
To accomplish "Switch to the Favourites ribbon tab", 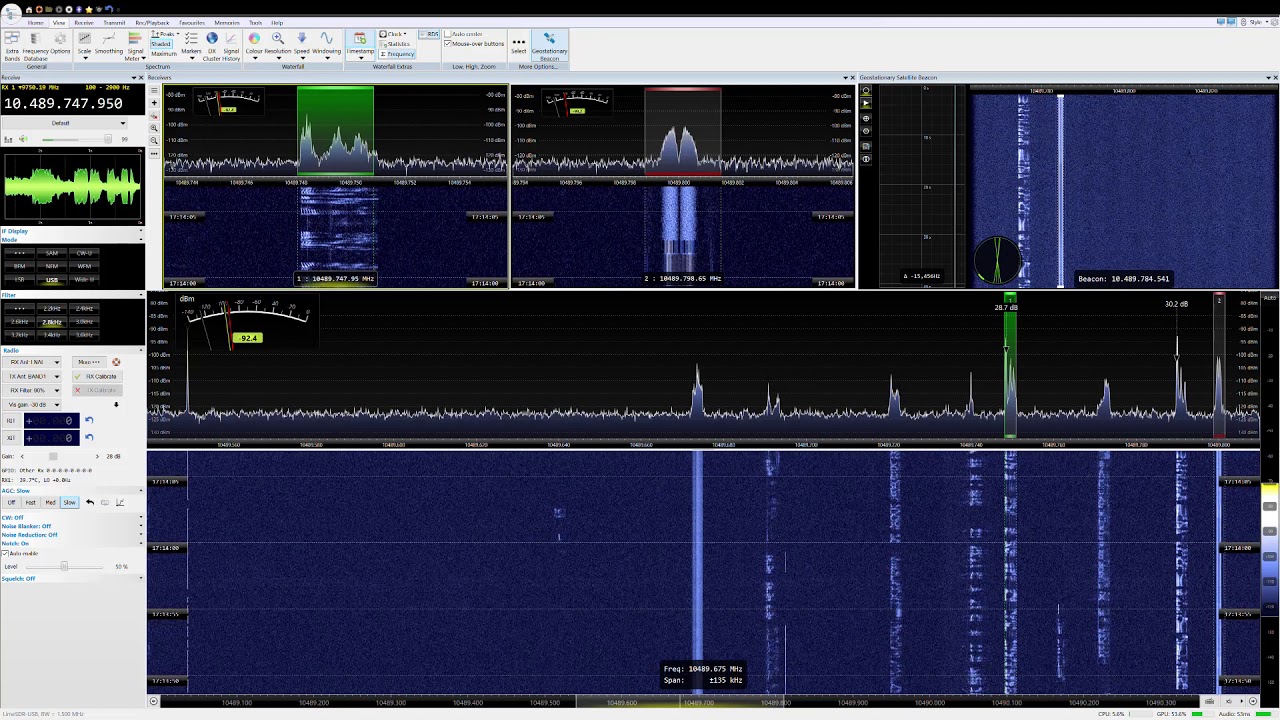I will tap(192, 22).
